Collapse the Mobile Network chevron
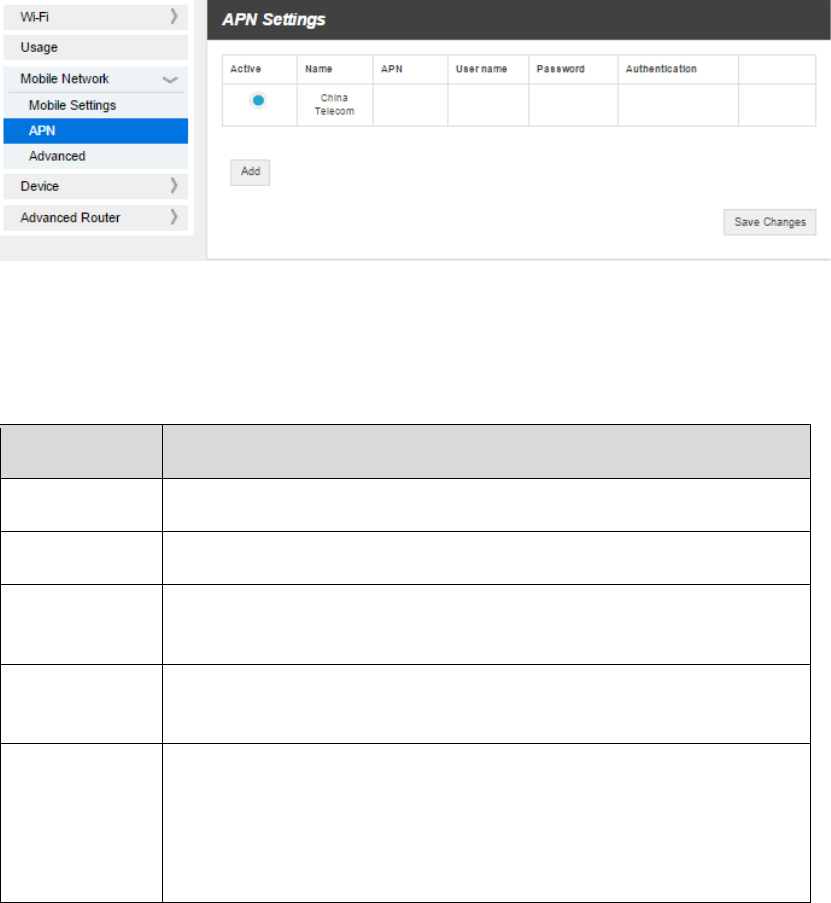This screenshot has height=903, width=831. 170,80
